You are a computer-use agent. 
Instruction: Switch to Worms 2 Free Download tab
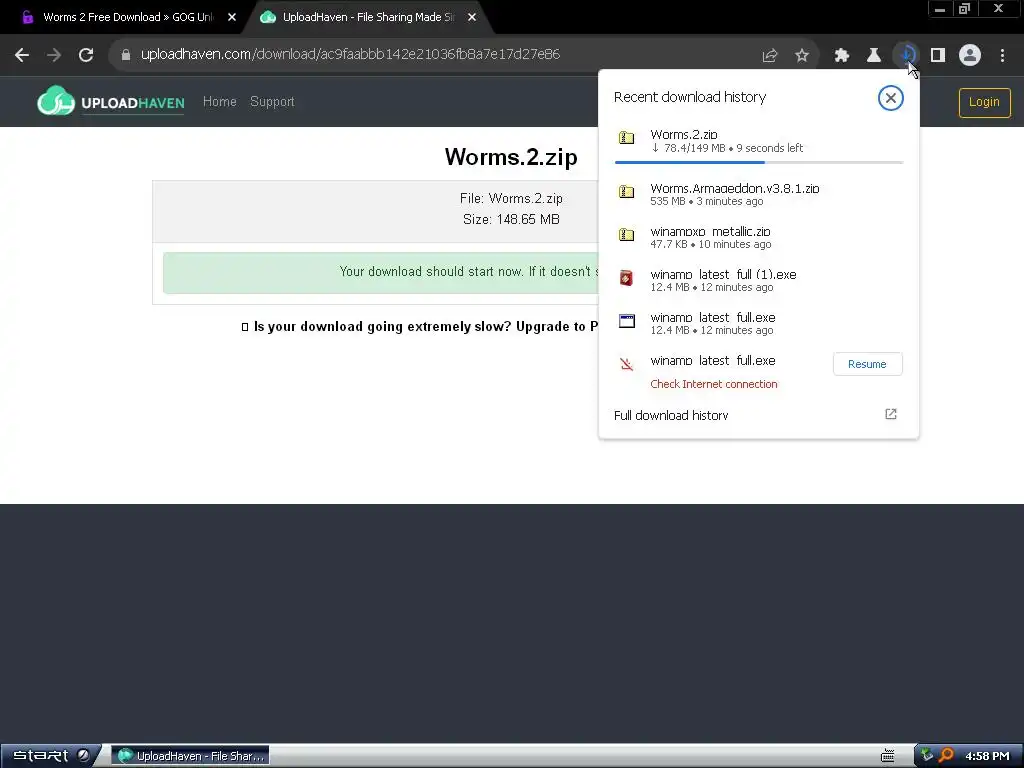point(128,18)
